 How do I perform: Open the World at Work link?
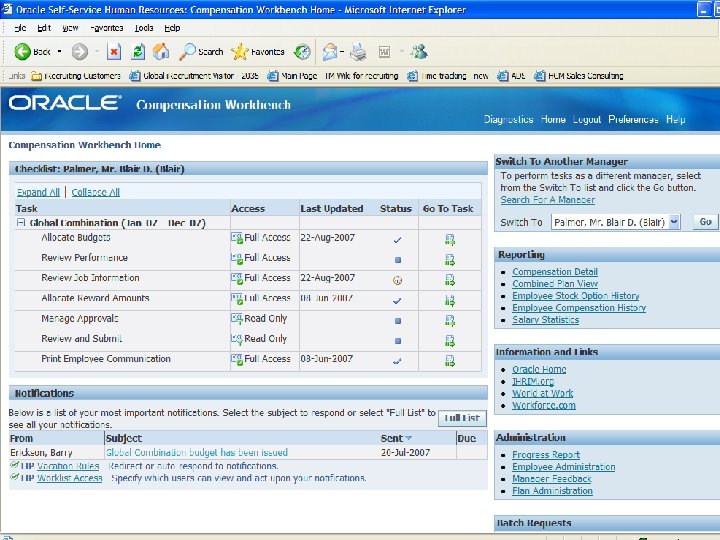point(542,393)
